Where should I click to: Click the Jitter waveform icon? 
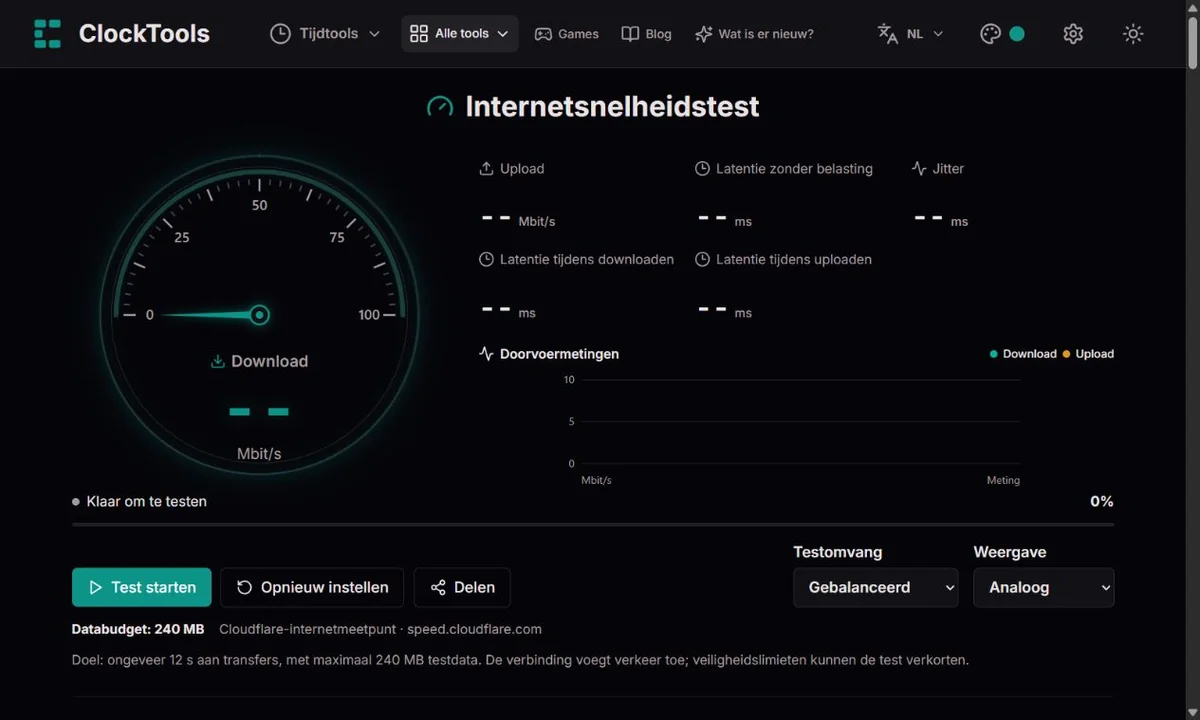919,169
